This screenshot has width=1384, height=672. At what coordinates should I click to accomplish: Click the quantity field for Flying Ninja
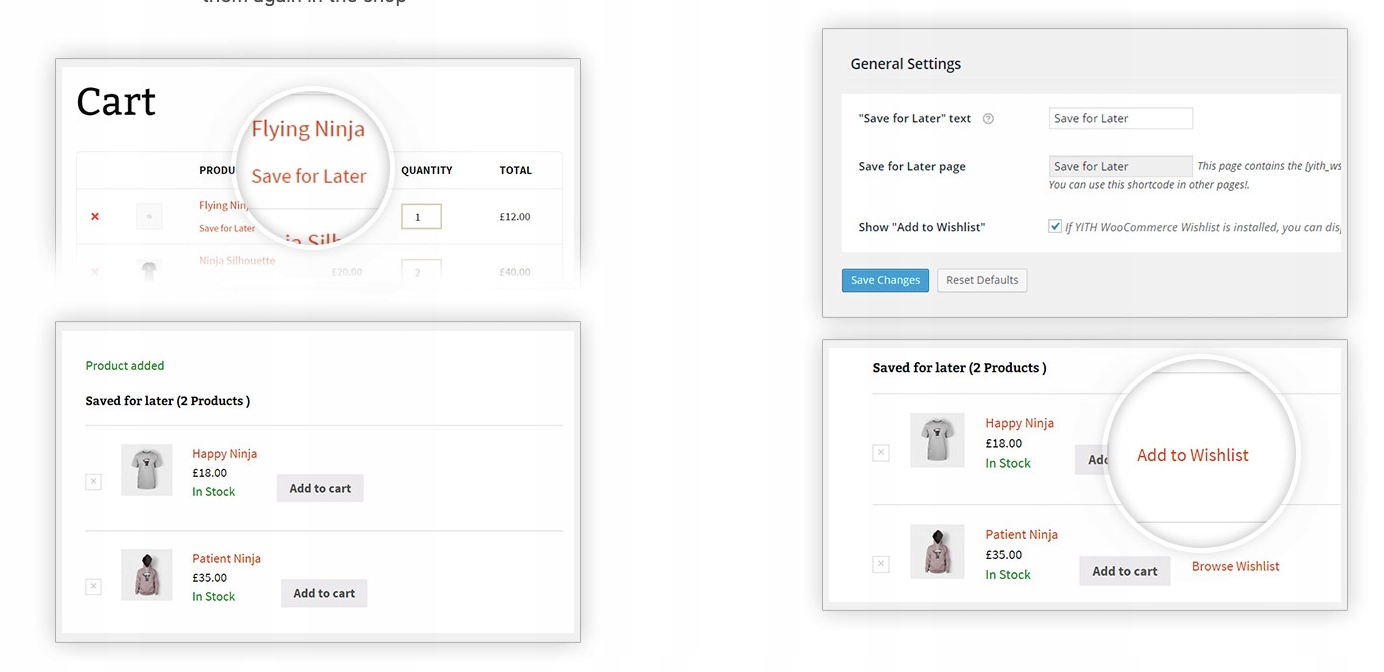pyautogui.click(x=421, y=216)
